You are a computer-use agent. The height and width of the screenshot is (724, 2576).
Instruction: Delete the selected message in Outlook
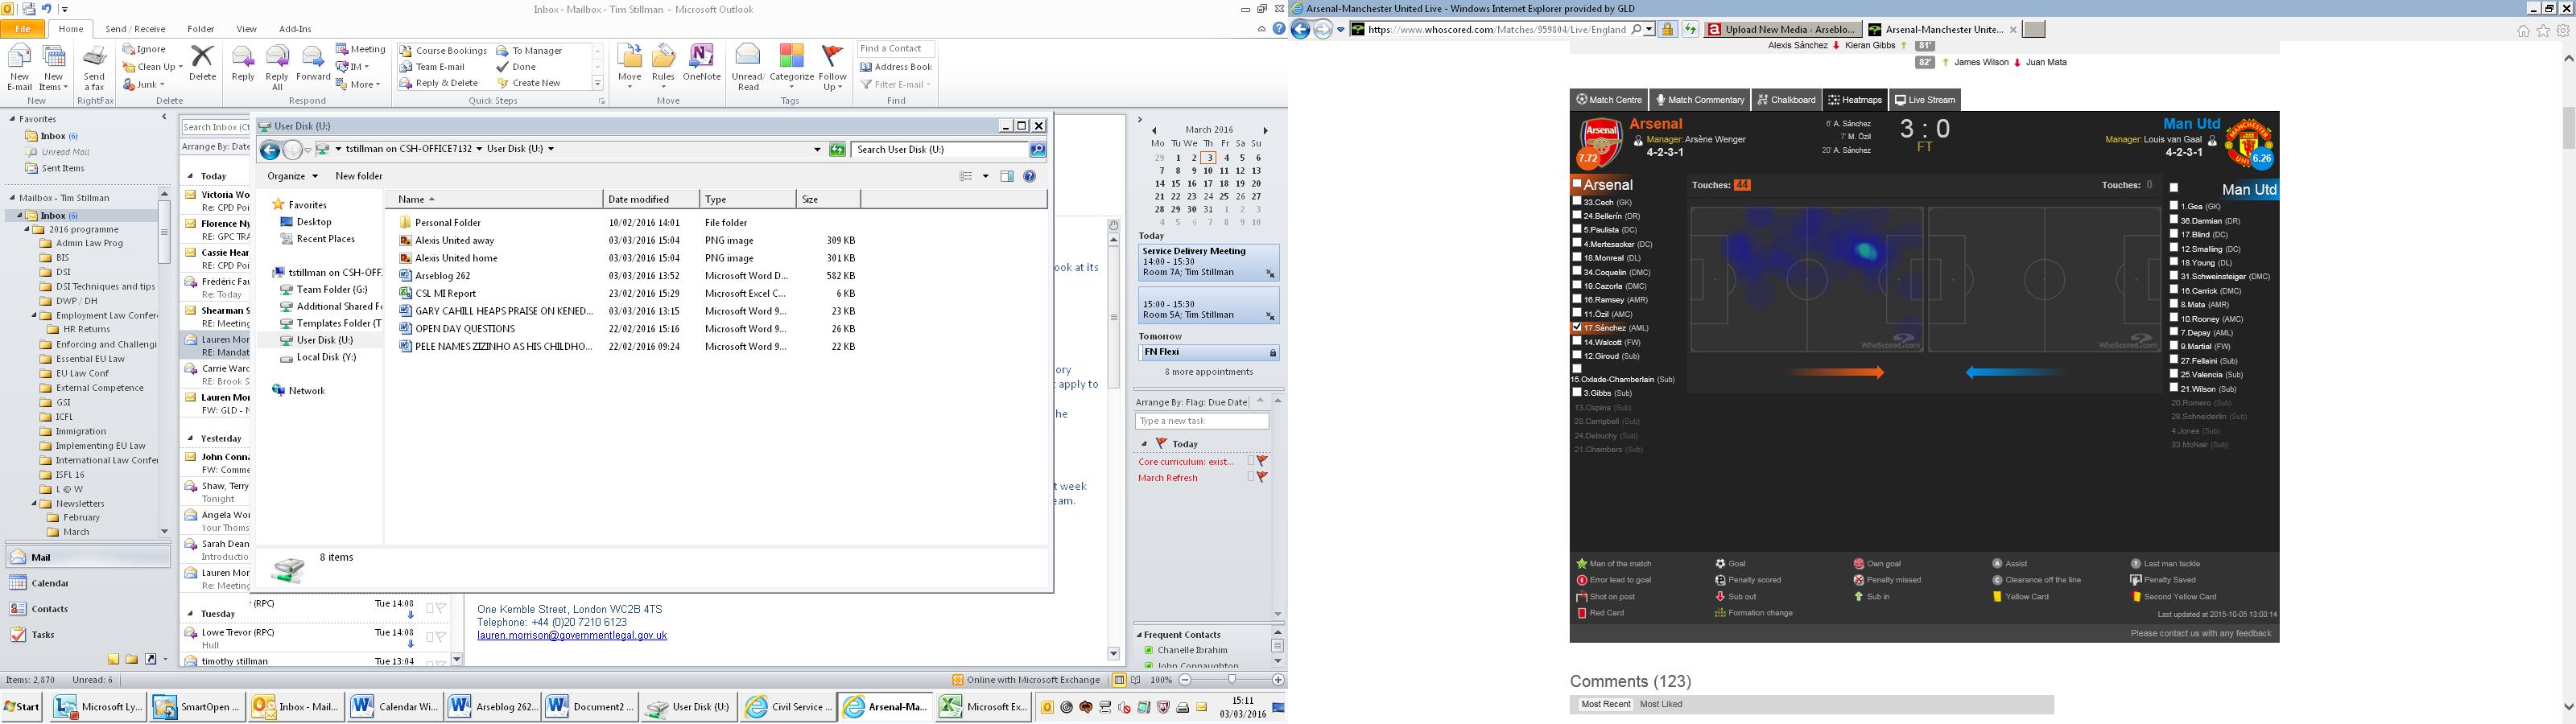pyautogui.click(x=202, y=63)
